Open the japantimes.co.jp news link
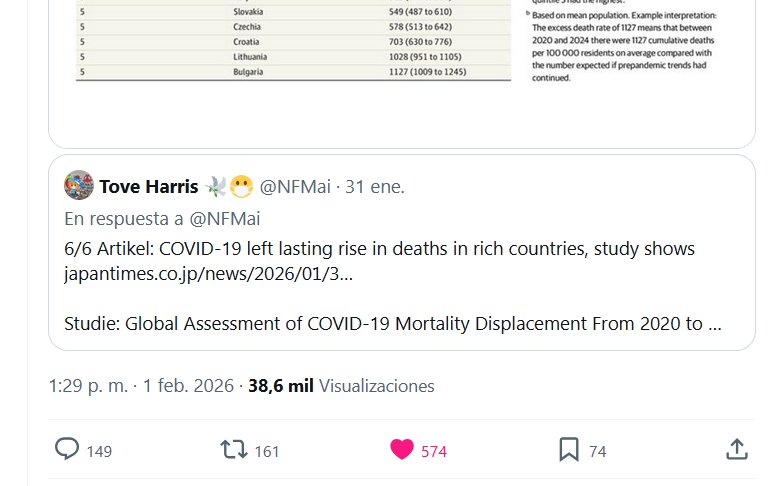This screenshot has height=486, width=776. [208, 272]
